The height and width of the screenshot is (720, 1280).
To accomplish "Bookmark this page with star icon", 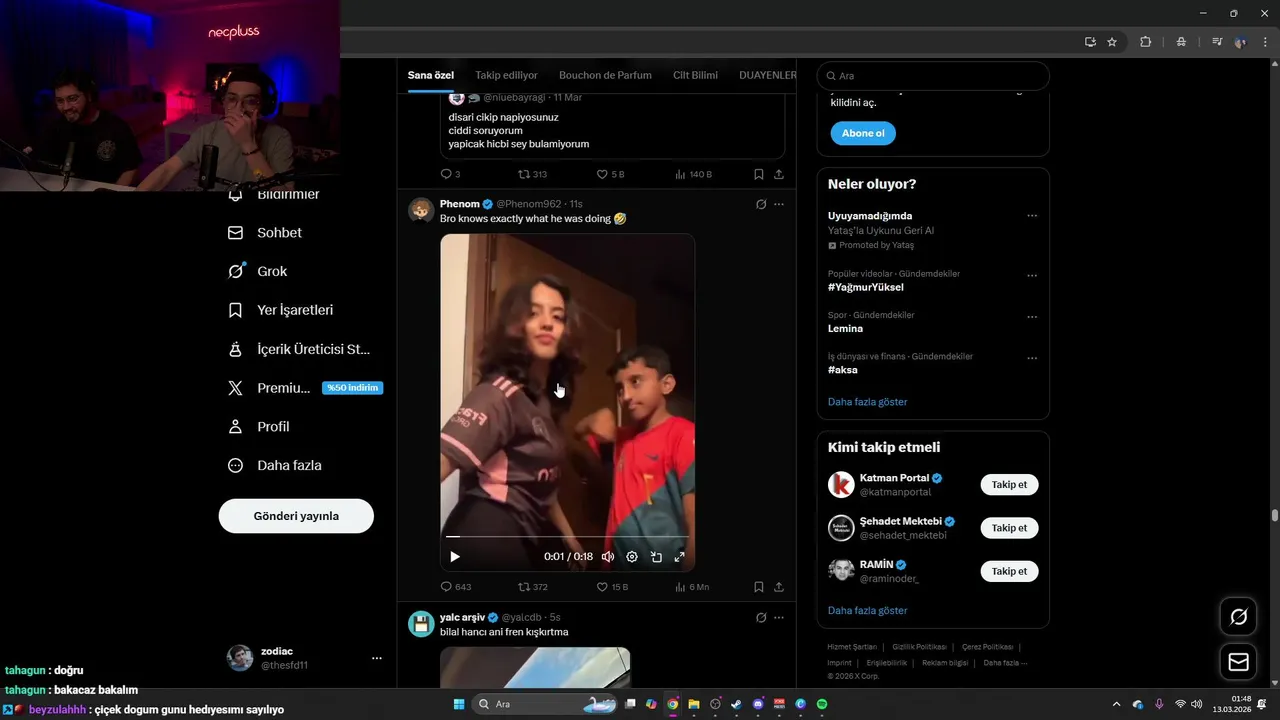I will click(x=1112, y=42).
